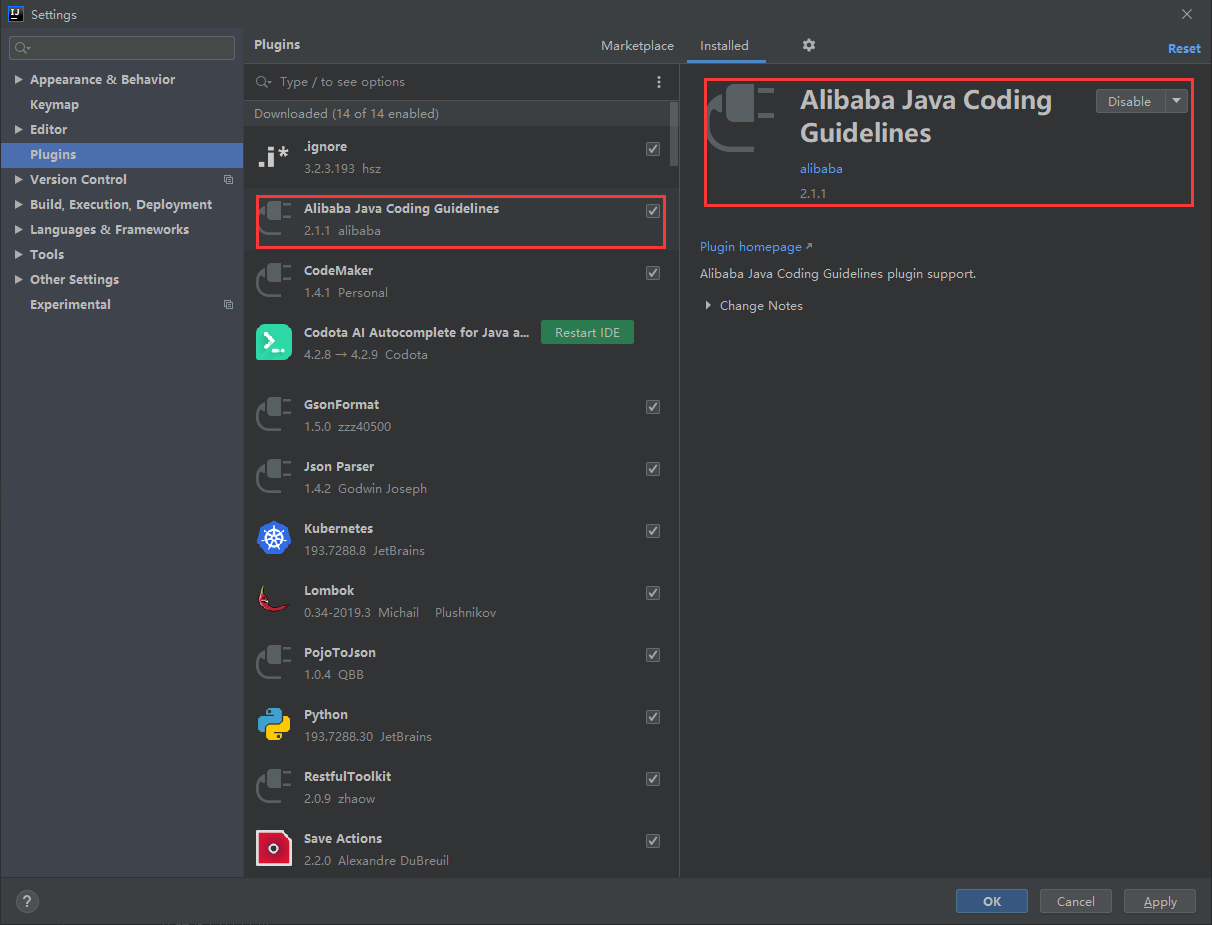This screenshot has height=925, width=1212.
Task: Click the .ignore plugin icon
Action: point(273,158)
